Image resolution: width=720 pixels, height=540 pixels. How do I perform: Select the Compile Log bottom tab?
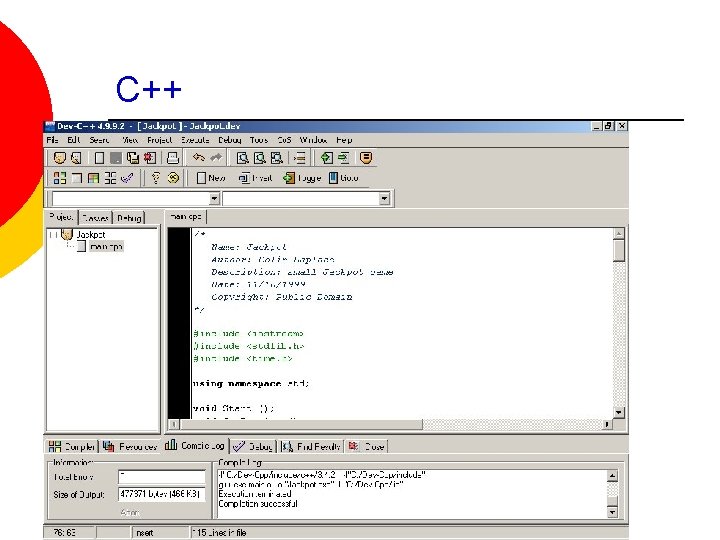coord(194,445)
